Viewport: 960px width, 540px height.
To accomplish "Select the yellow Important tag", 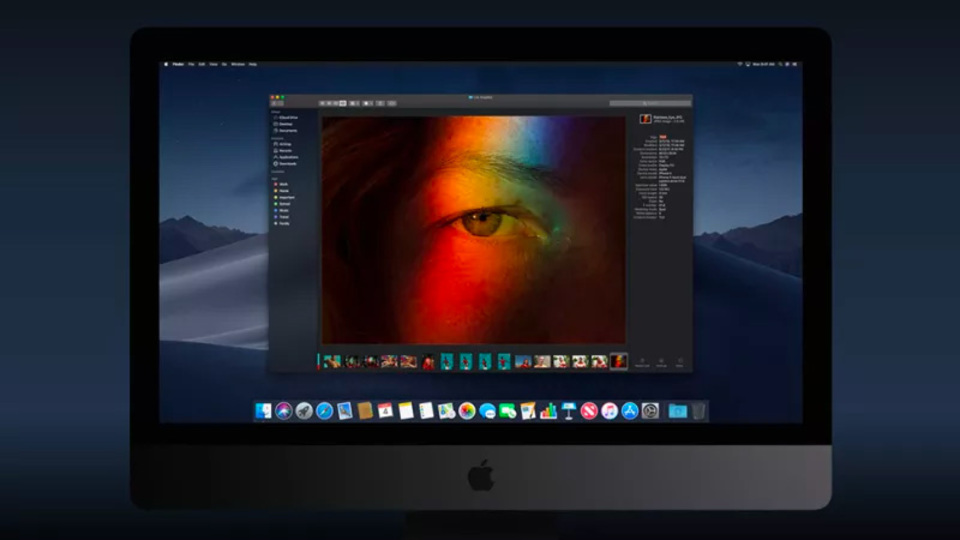I will [x=284, y=197].
